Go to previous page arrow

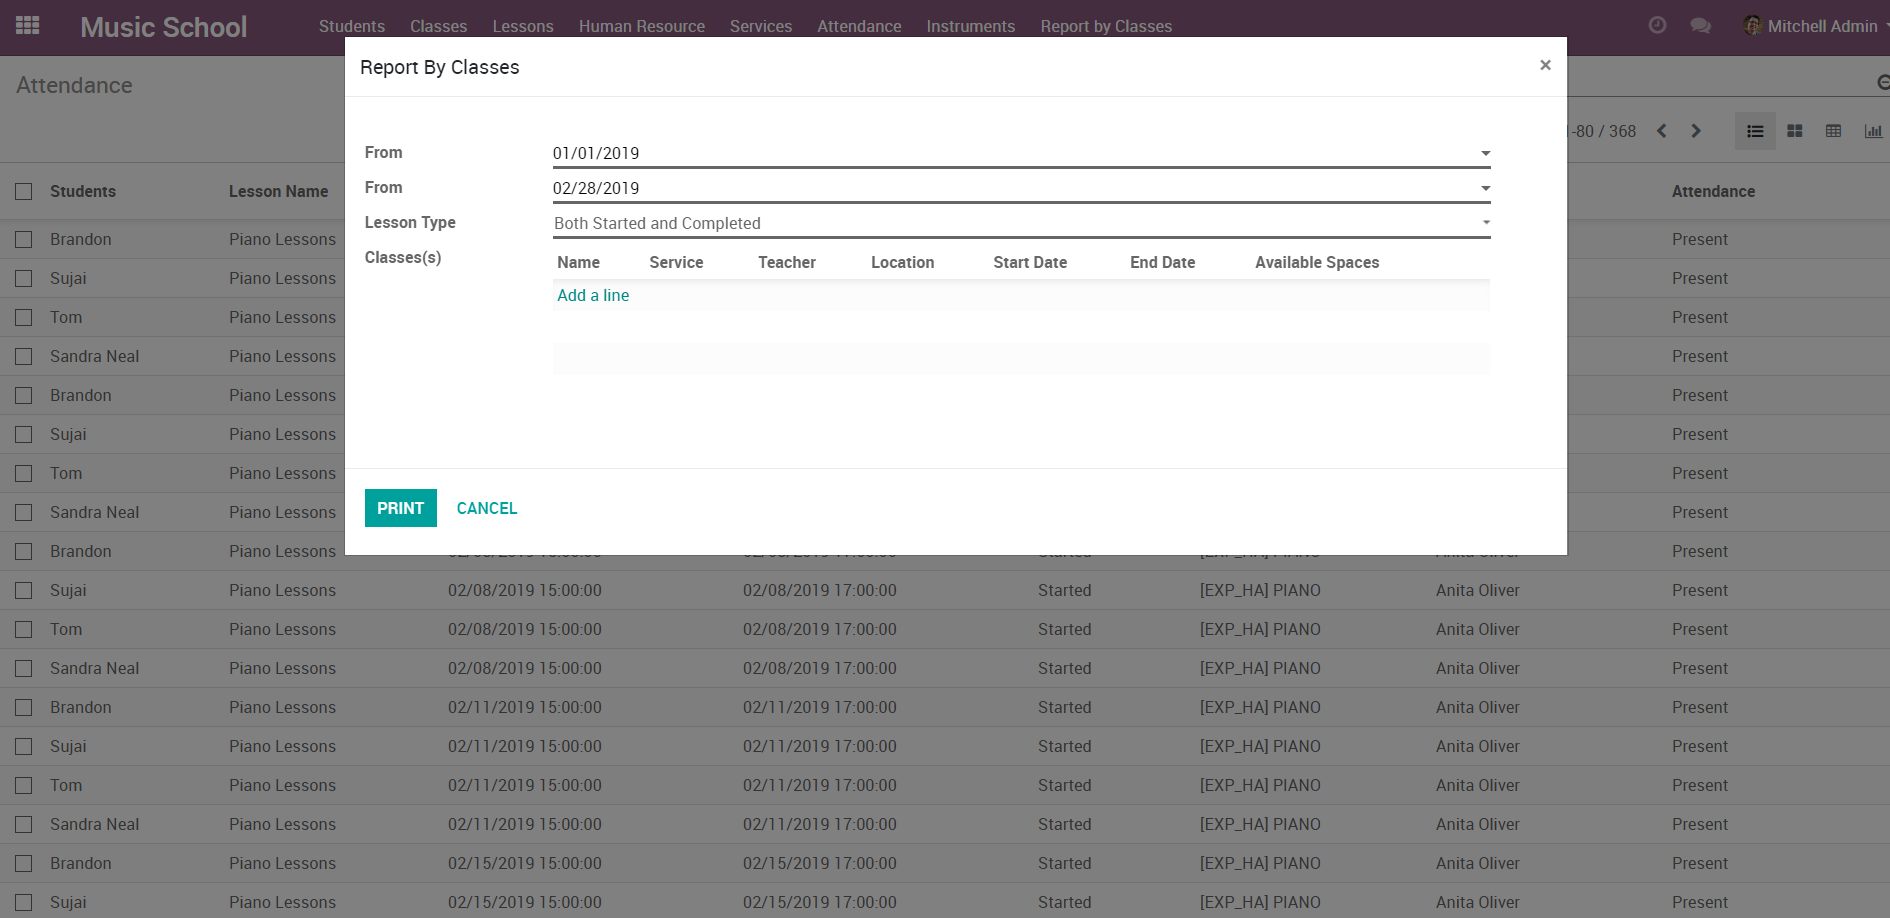click(1662, 131)
